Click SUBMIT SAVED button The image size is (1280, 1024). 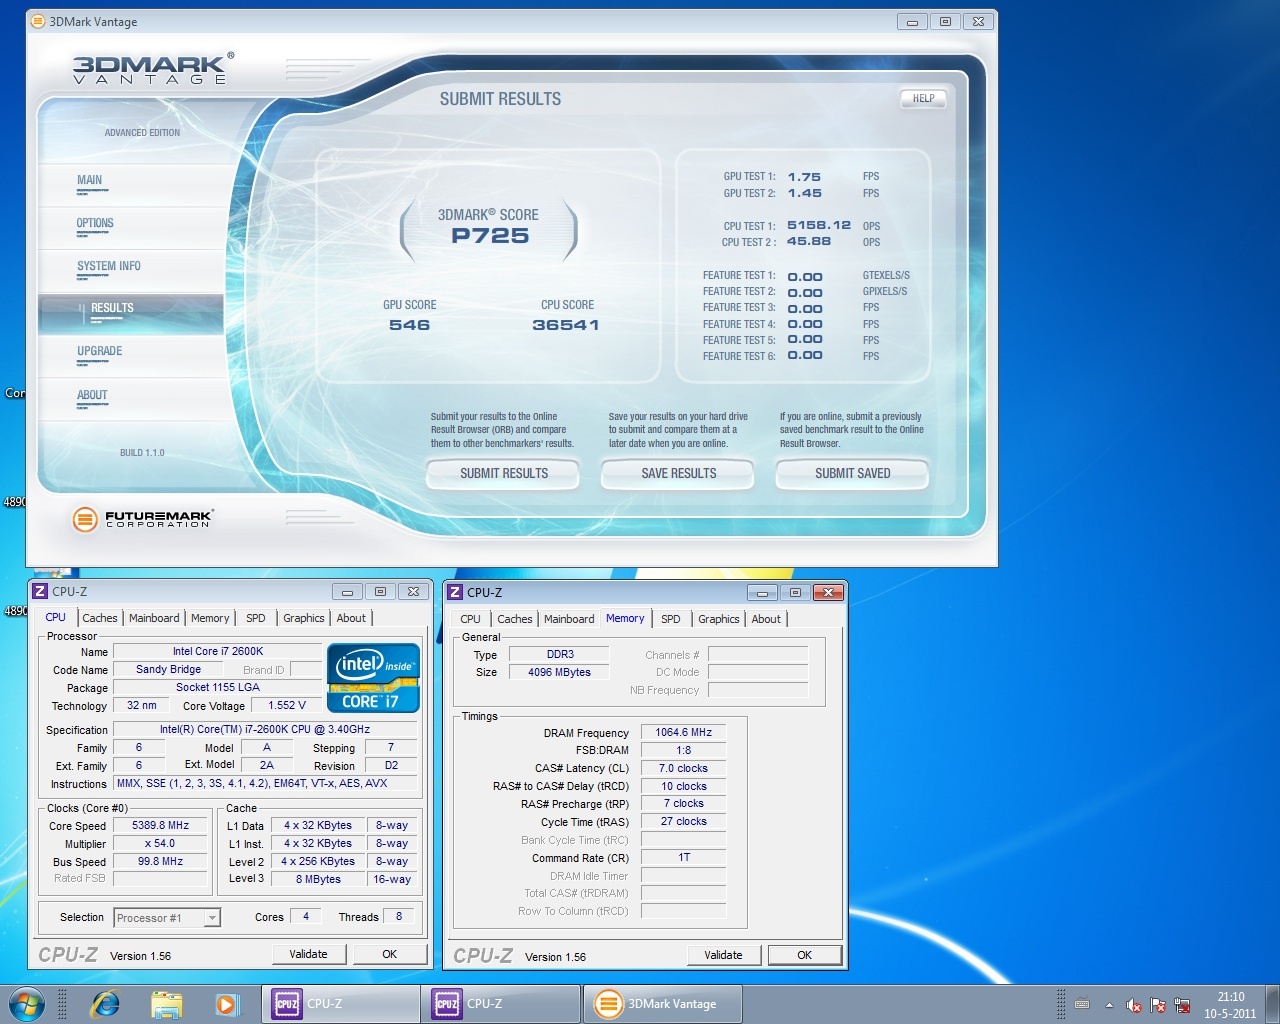[x=853, y=474]
